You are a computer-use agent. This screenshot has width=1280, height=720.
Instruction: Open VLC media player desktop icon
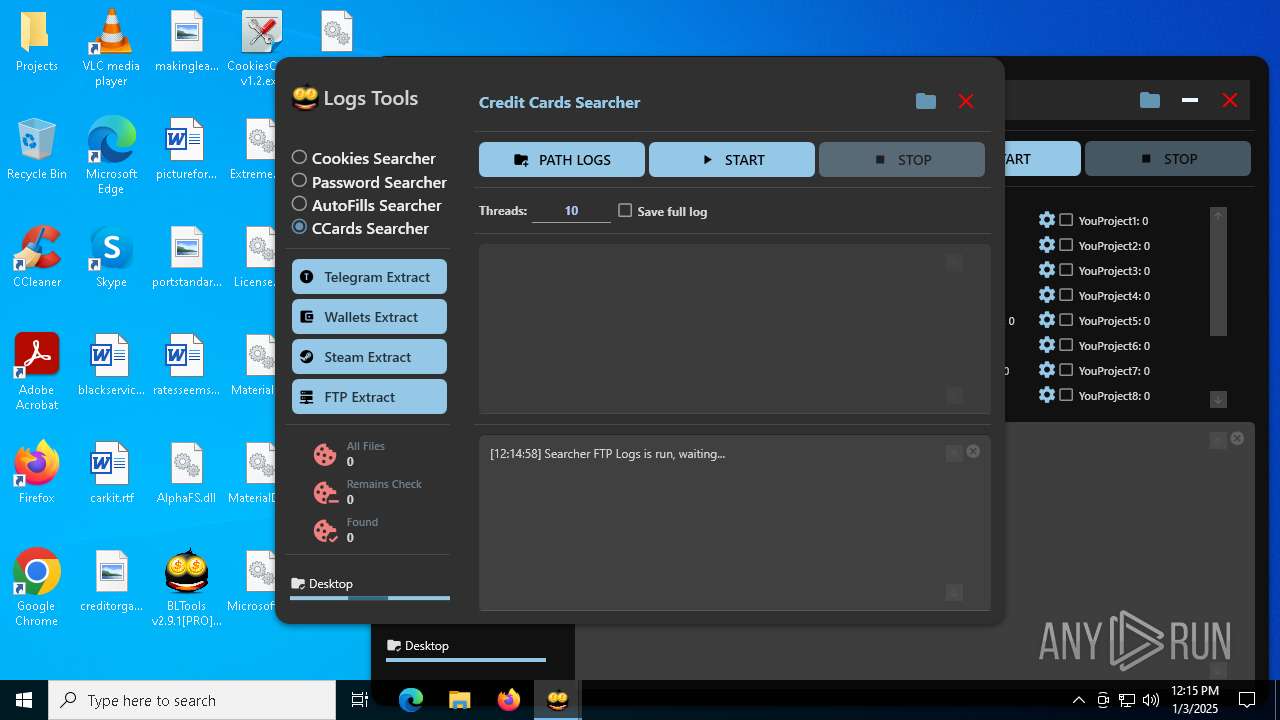[111, 48]
